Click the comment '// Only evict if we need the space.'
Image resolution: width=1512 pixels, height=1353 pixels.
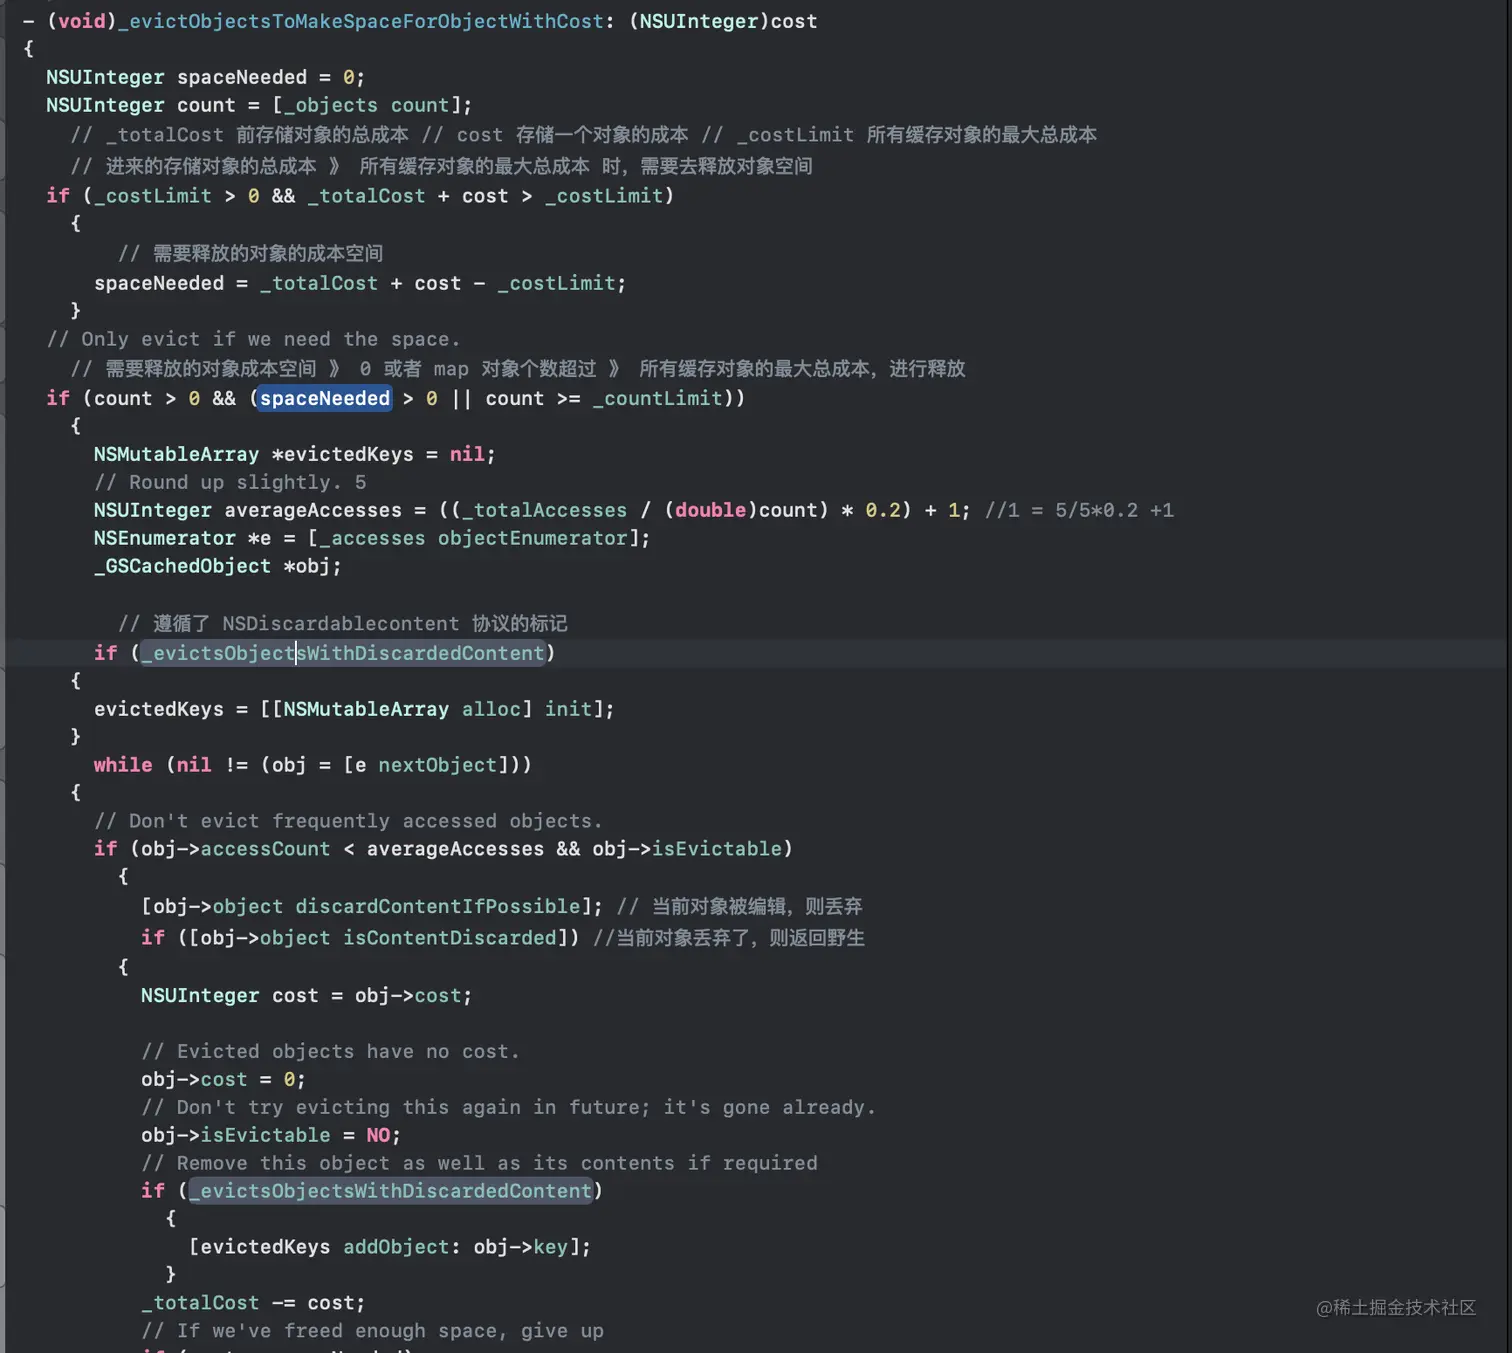tap(253, 339)
